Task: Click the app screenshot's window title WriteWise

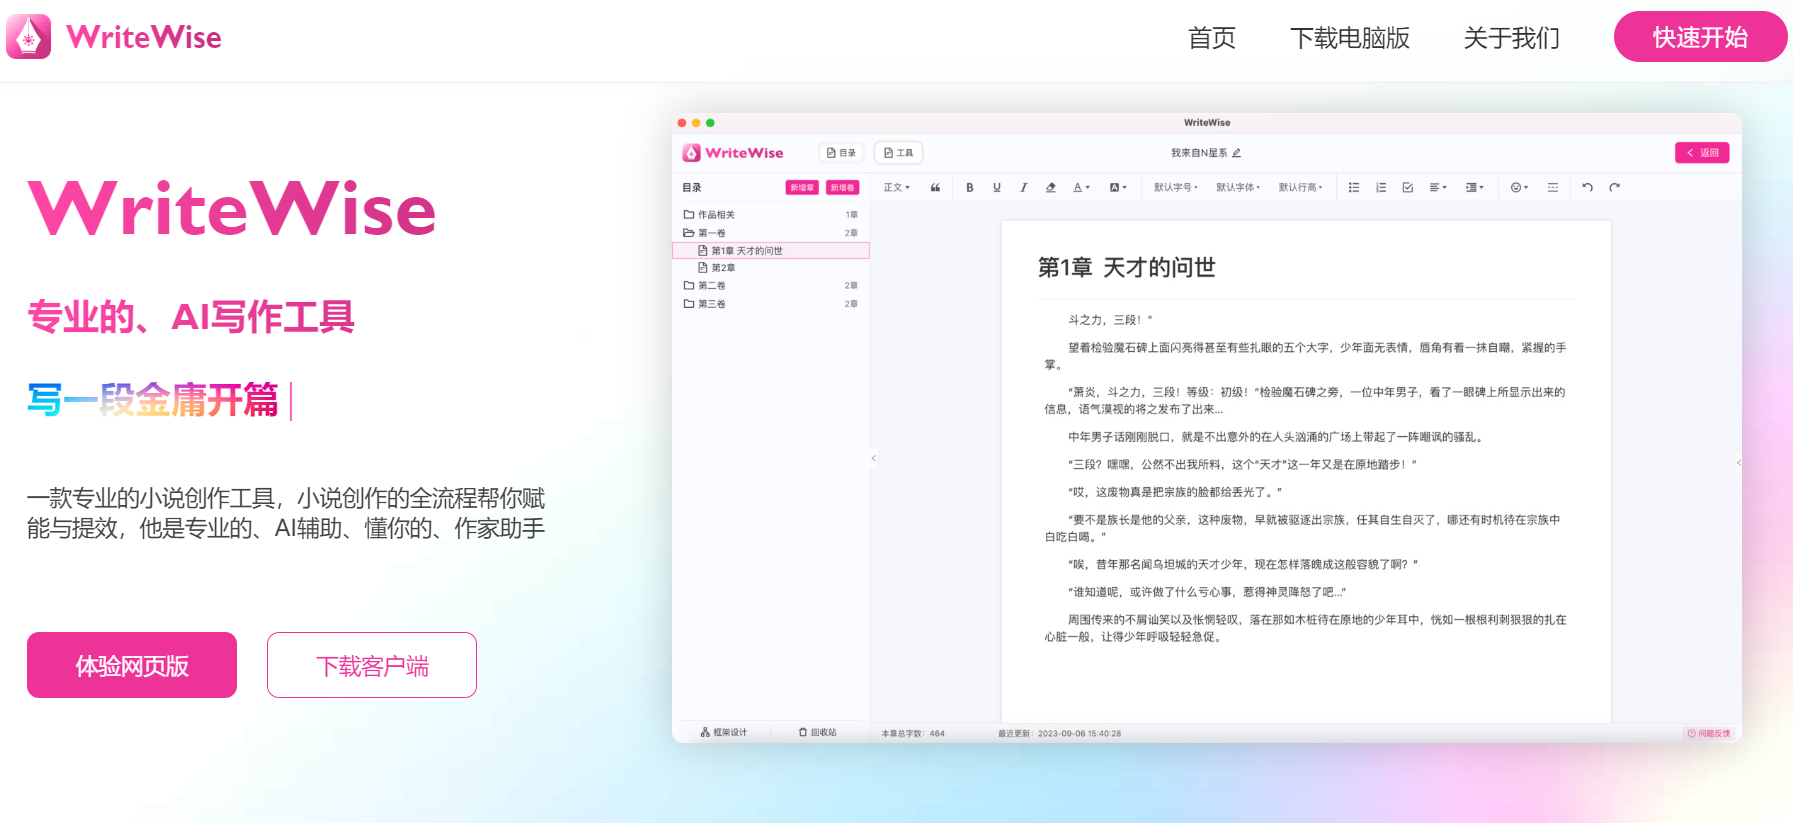Action: pyautogui.click(x=1207, y=123)
